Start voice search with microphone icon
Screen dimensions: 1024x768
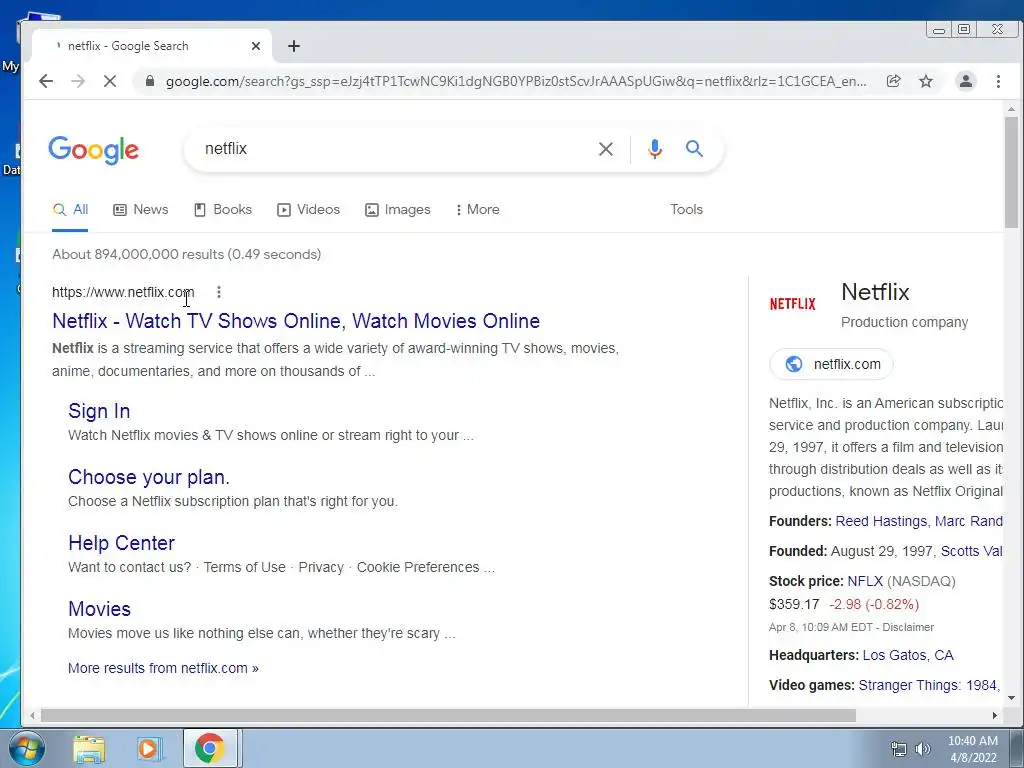(654, 149)
